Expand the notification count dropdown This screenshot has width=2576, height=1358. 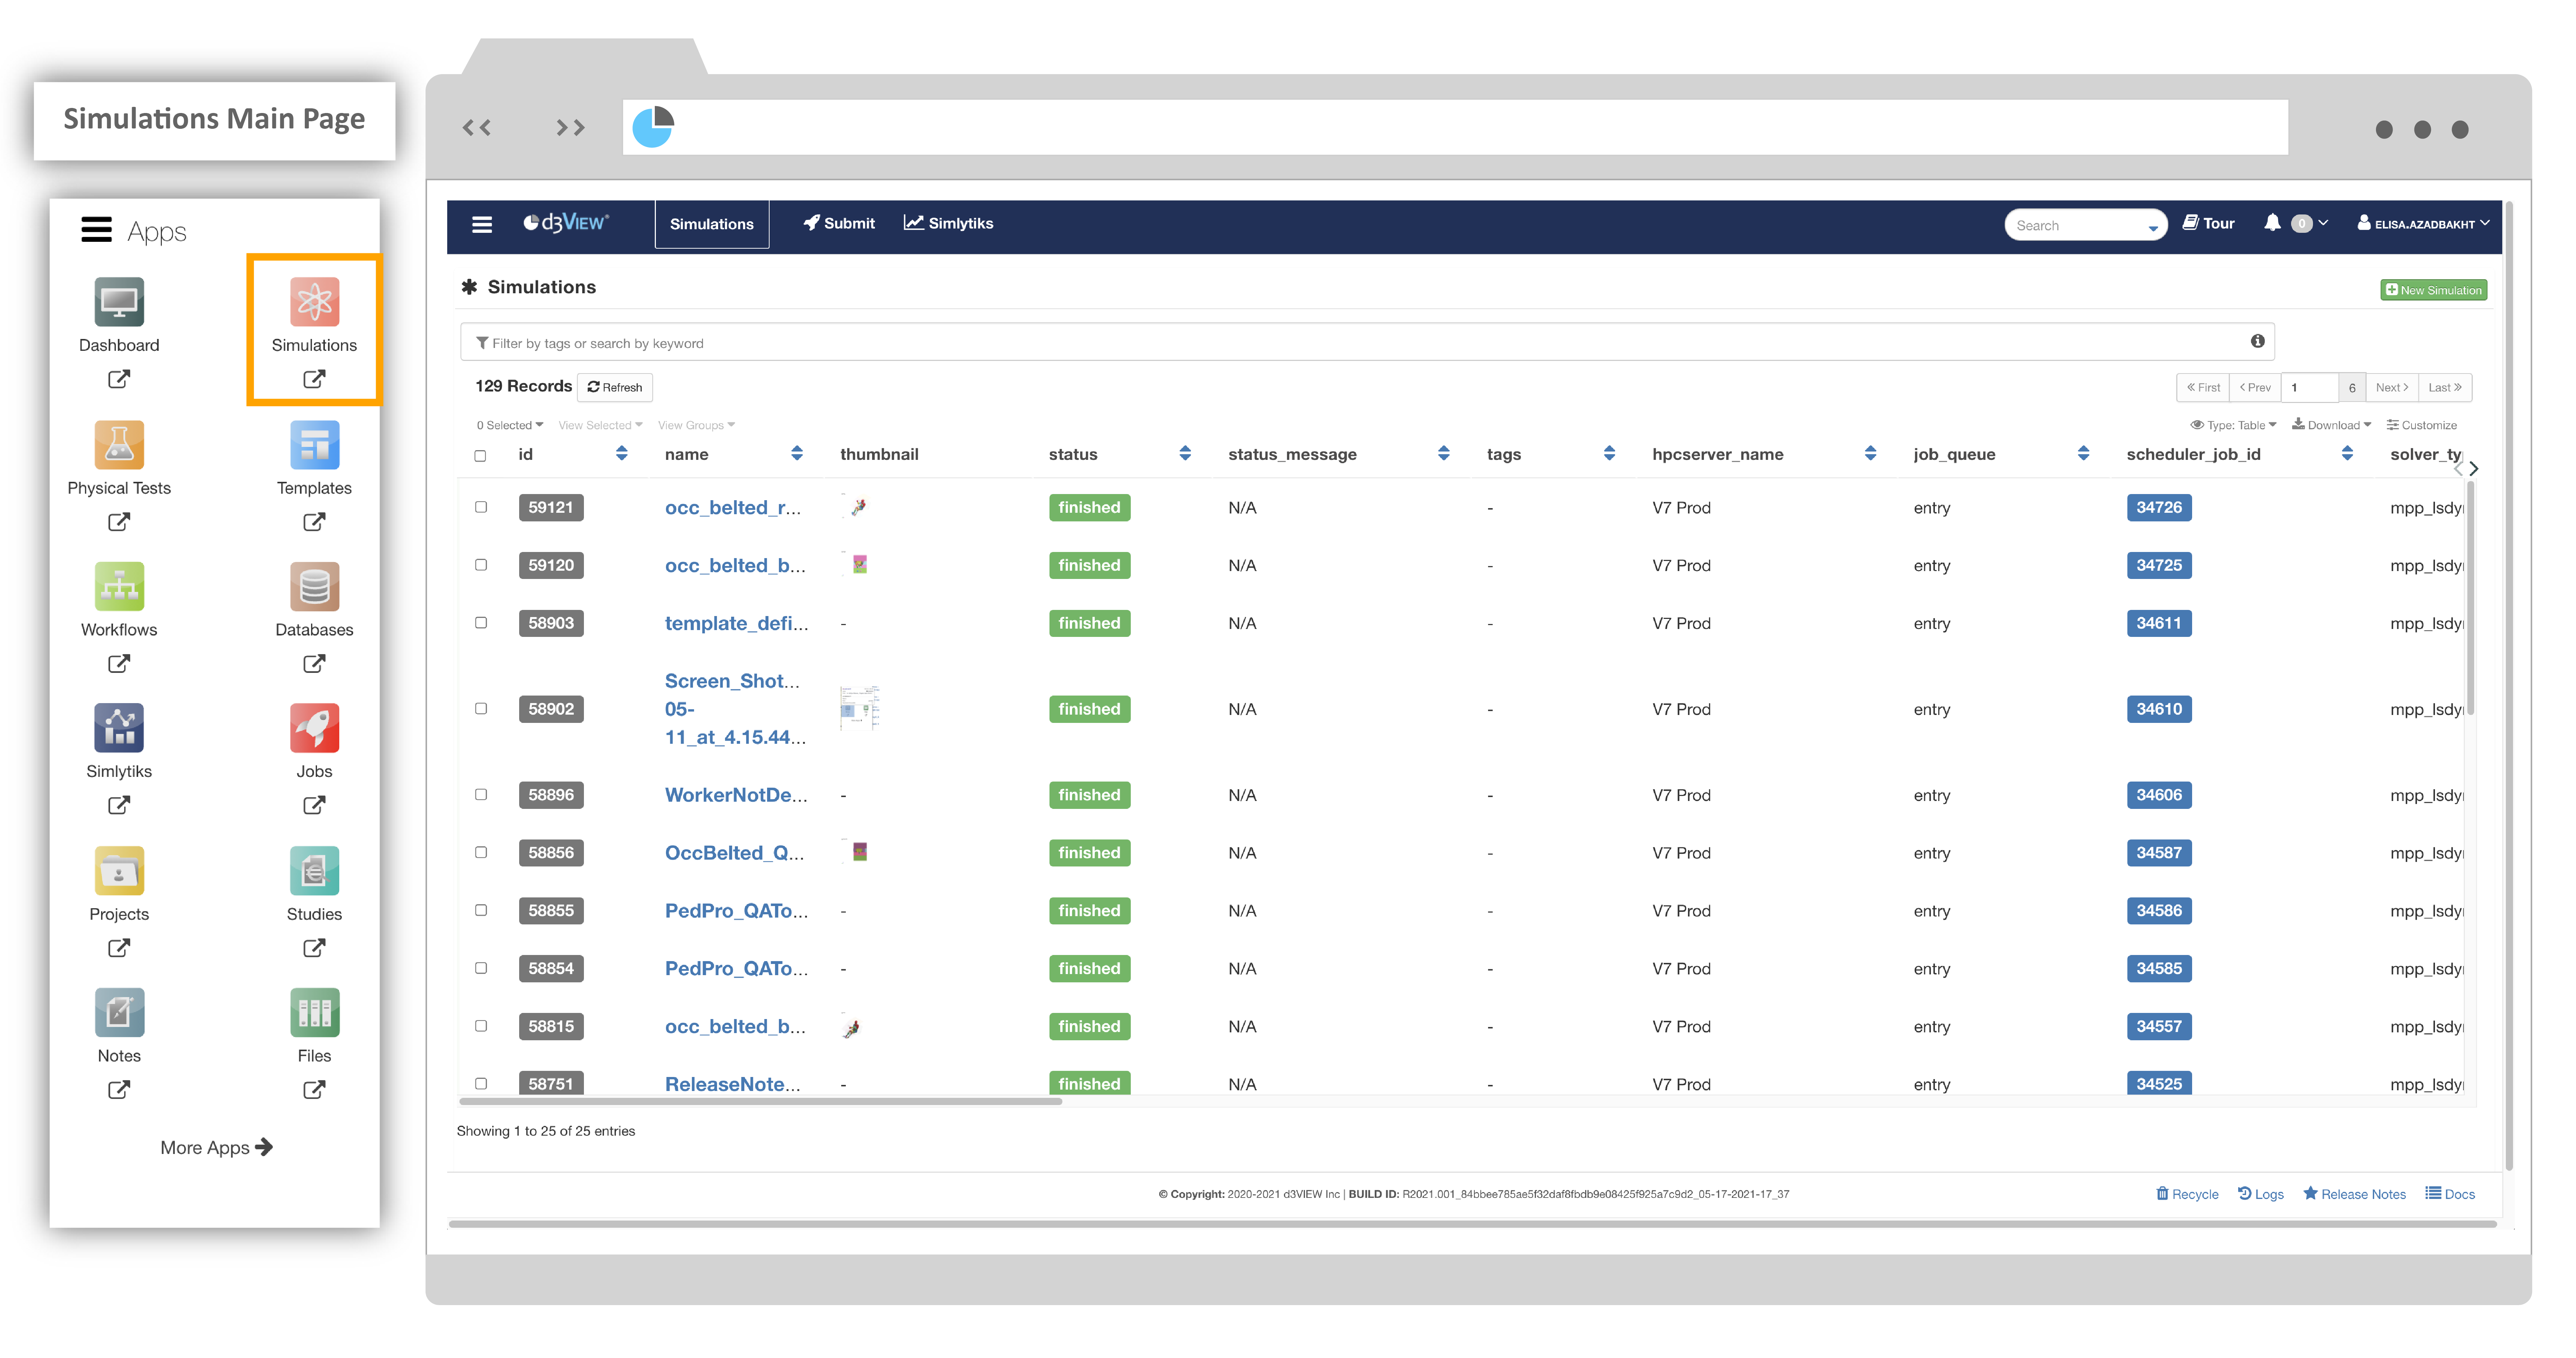pyautogui.click(x=2311, y=224)
